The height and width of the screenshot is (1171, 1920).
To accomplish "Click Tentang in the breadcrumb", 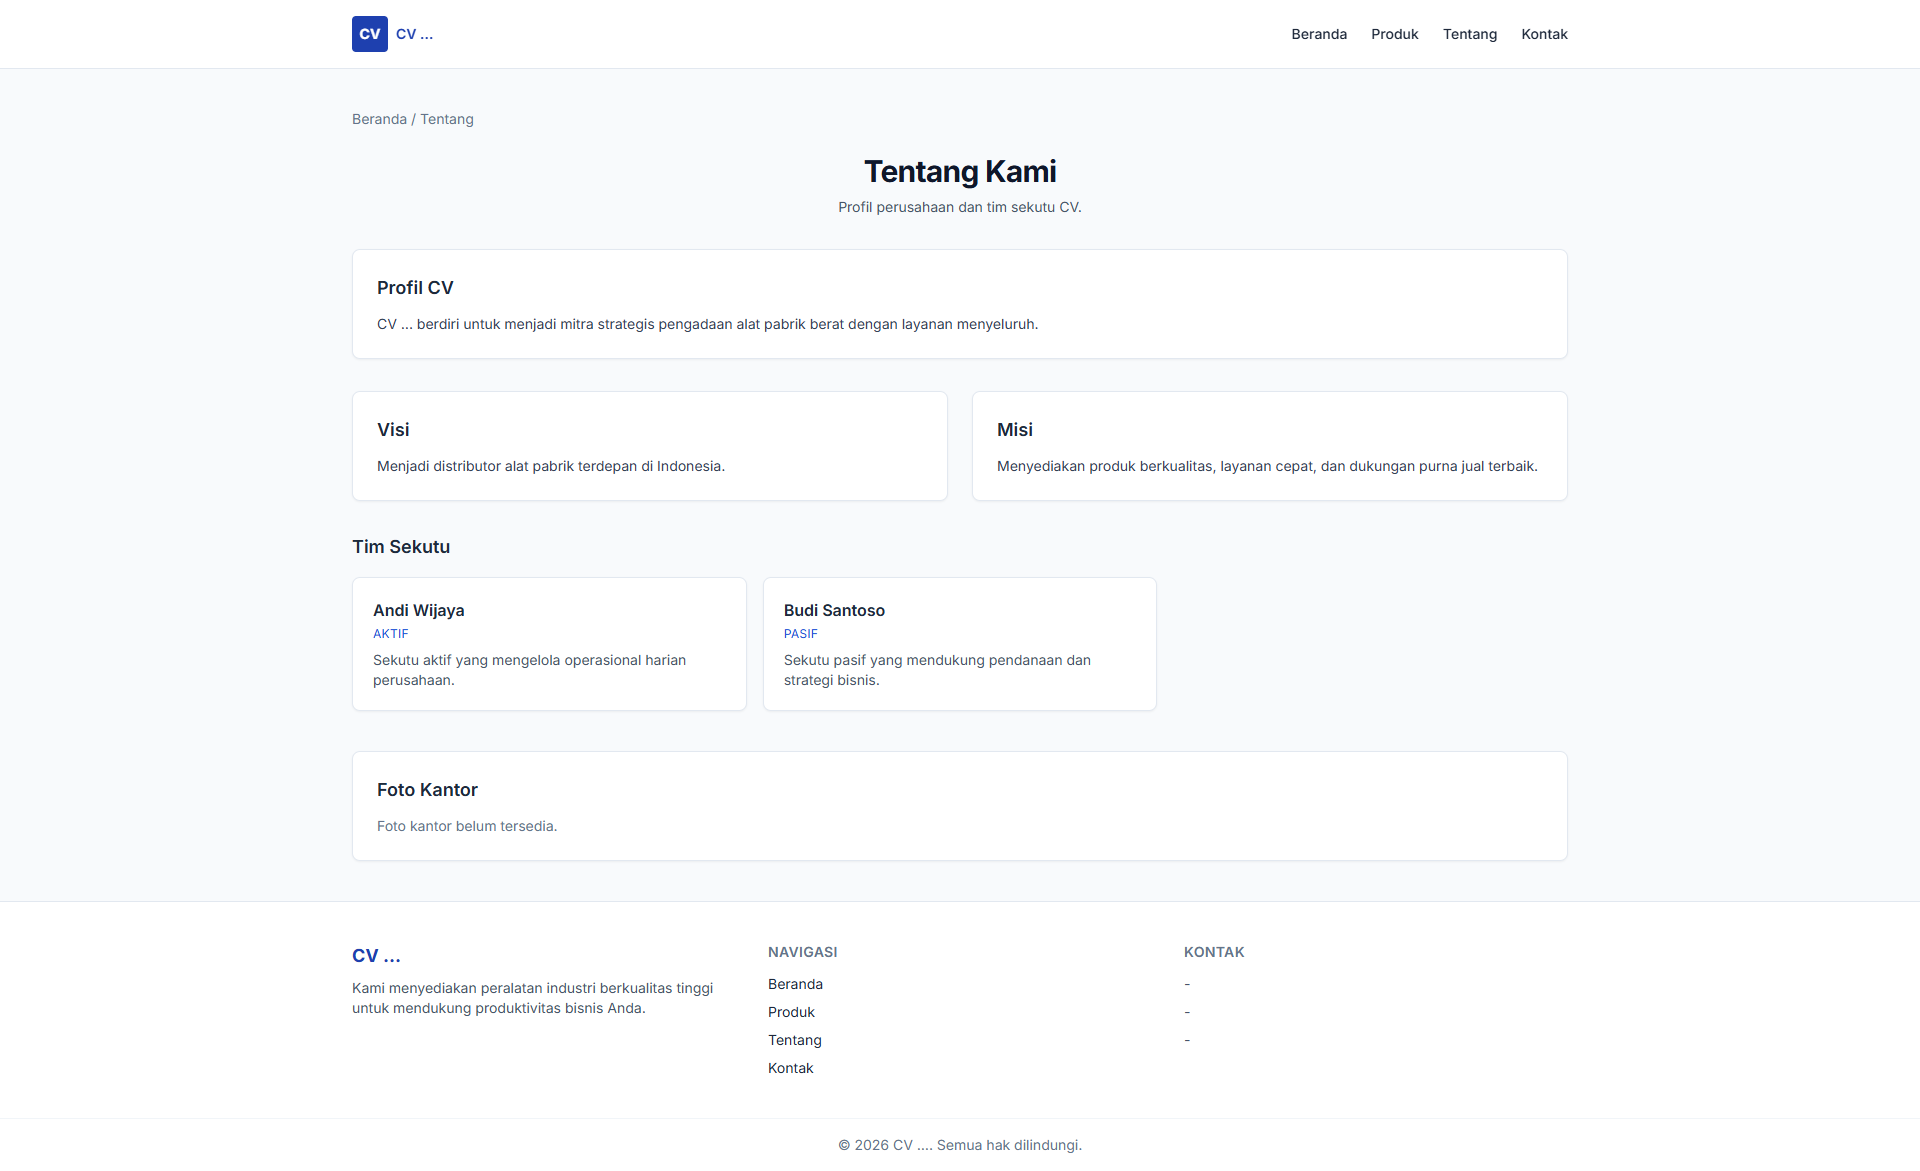I will point(447,119).
